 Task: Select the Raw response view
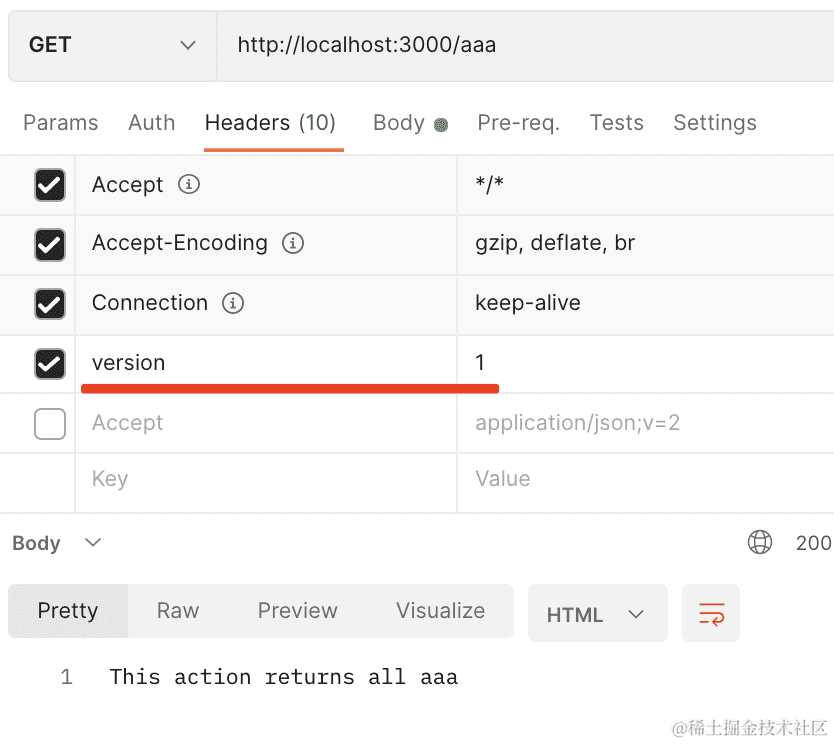pos(178,611)
